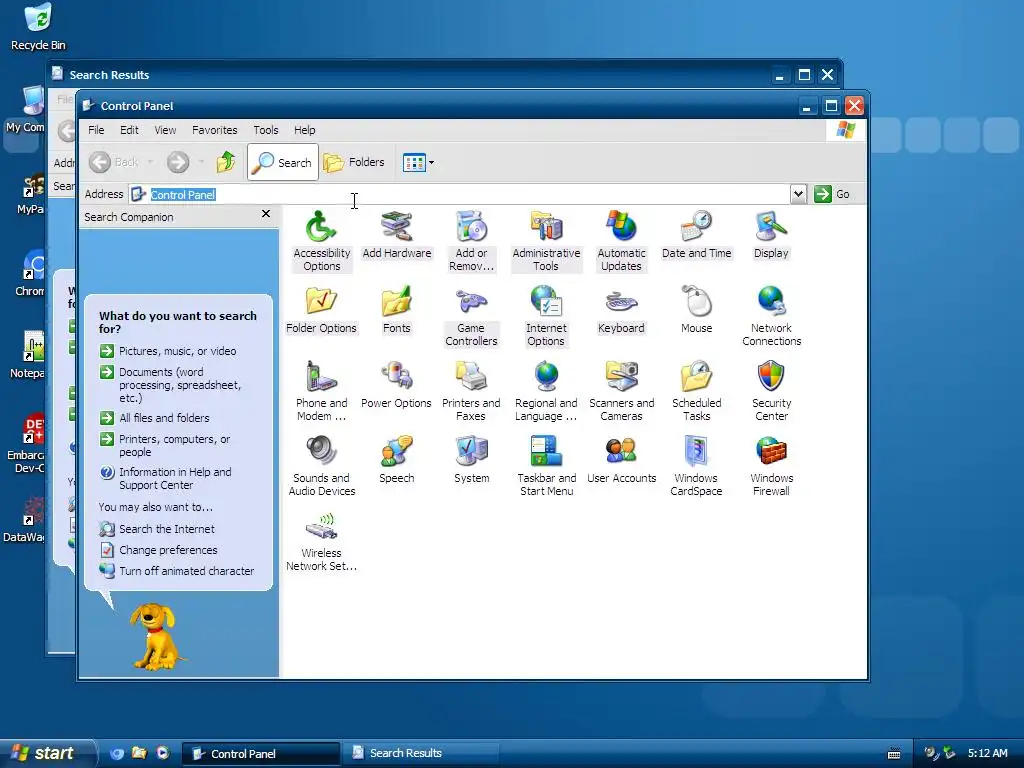Click the Control Panel taskbar button

point(261,753)
